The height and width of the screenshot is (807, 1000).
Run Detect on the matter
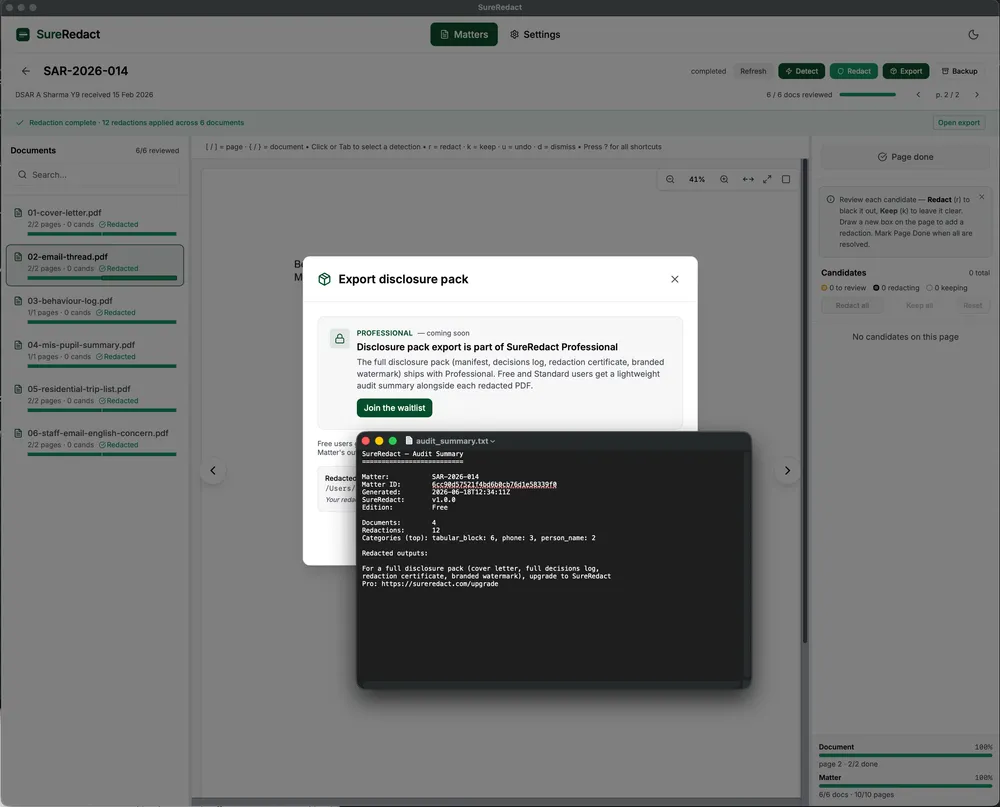802,71
